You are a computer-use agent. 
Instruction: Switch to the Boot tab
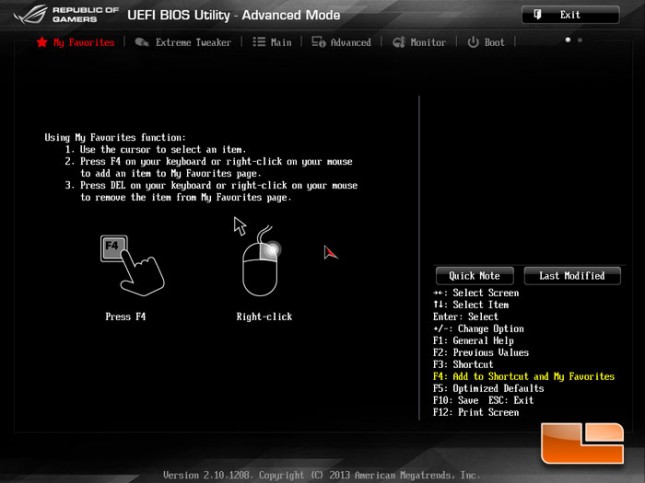point(486,42)
